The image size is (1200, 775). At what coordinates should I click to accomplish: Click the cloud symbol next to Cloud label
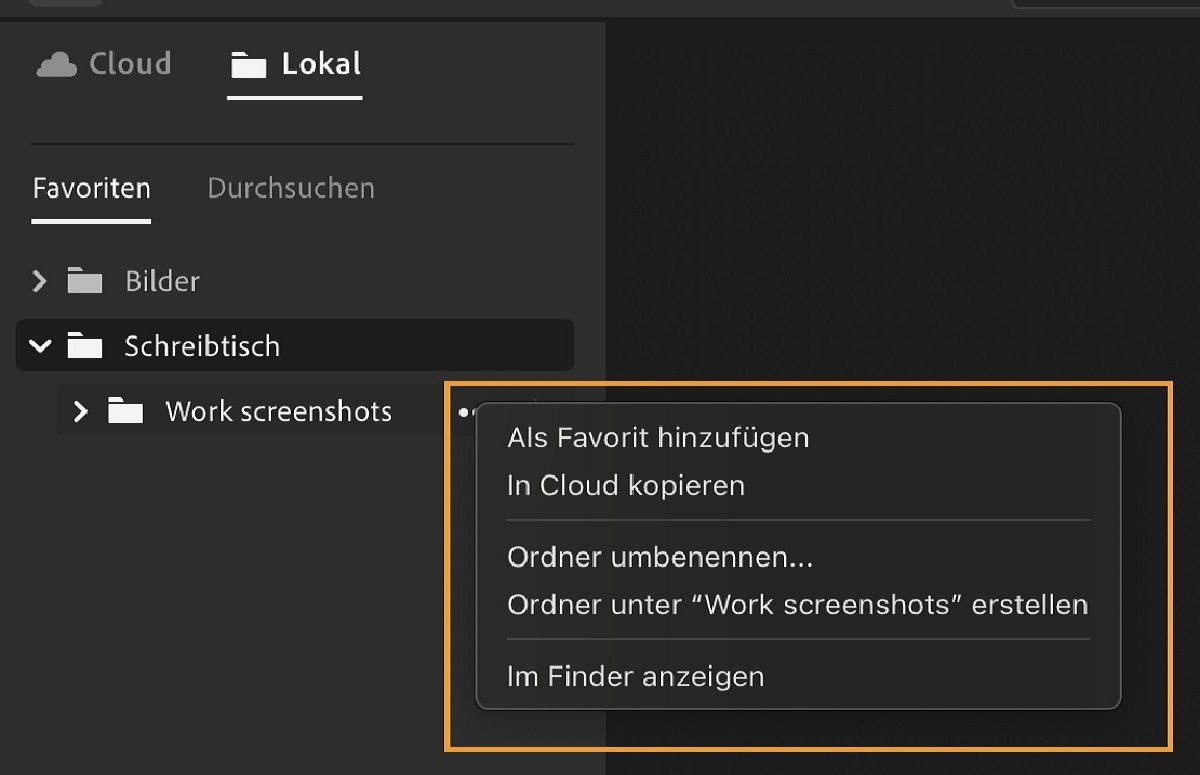tap(57, 63)
